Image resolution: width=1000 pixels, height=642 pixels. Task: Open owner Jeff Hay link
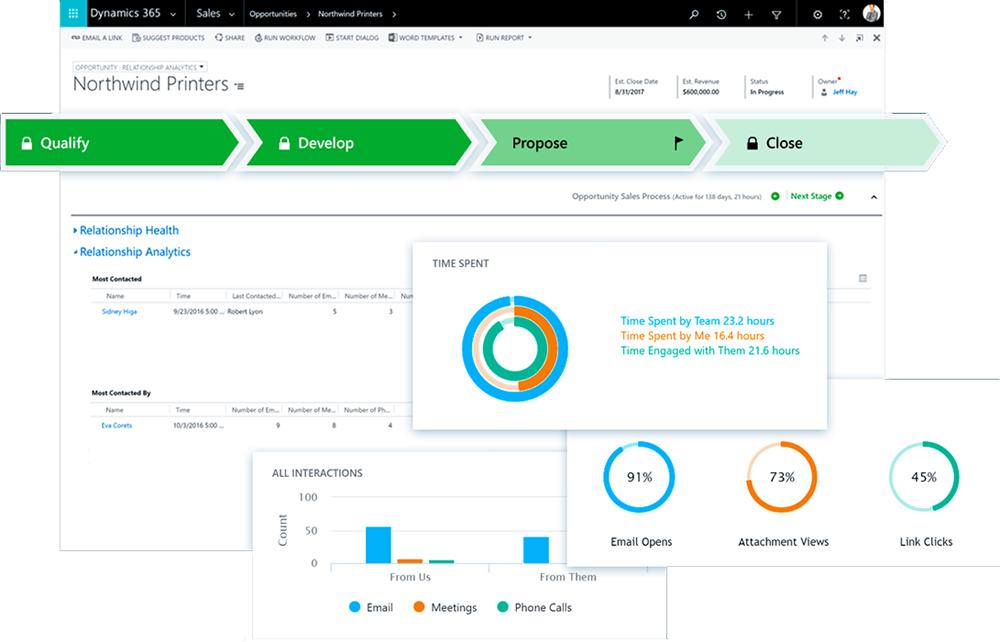pyautogui.click(x=845, y=92)
